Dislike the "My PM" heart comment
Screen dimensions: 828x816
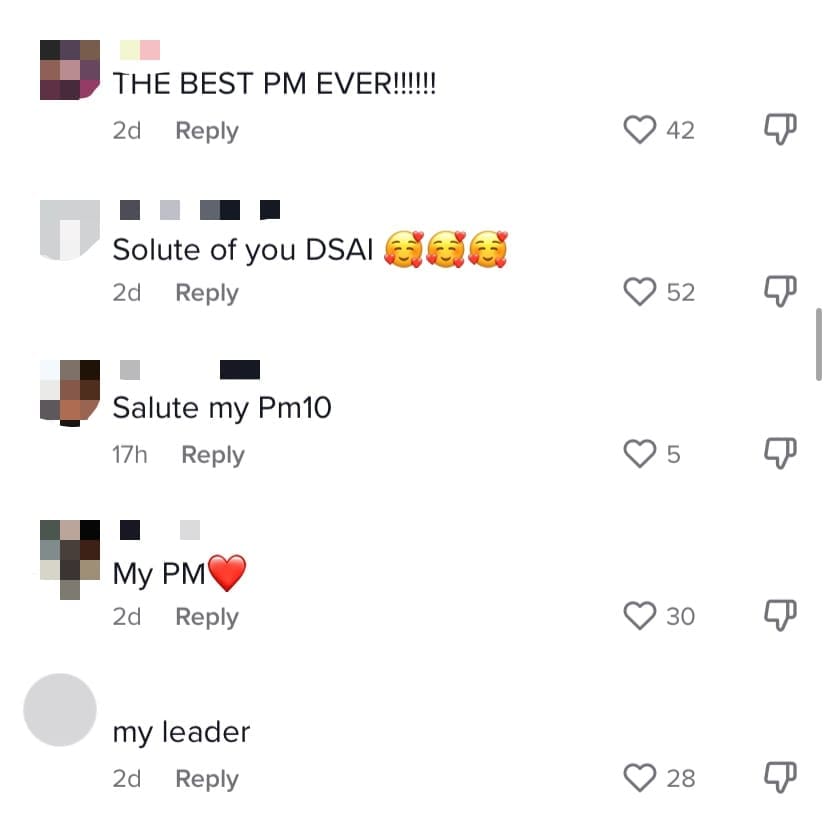click(x=780, y=615)
